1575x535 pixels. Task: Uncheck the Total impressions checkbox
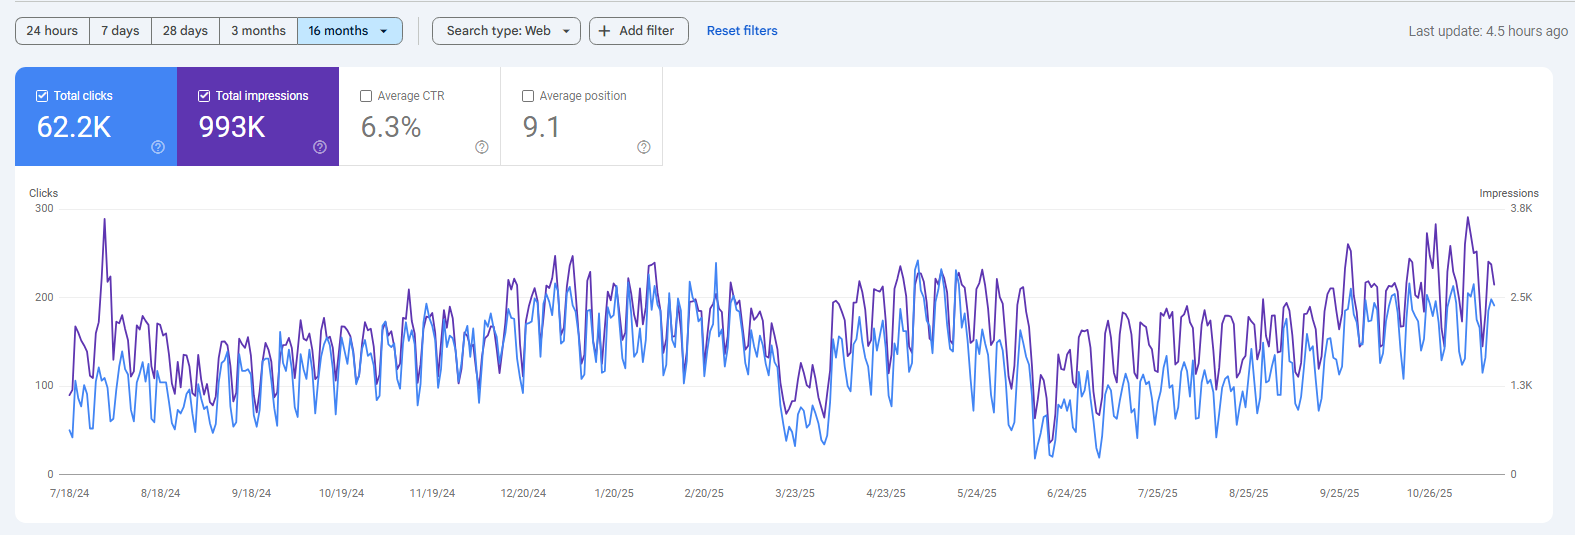pos(204,96)
